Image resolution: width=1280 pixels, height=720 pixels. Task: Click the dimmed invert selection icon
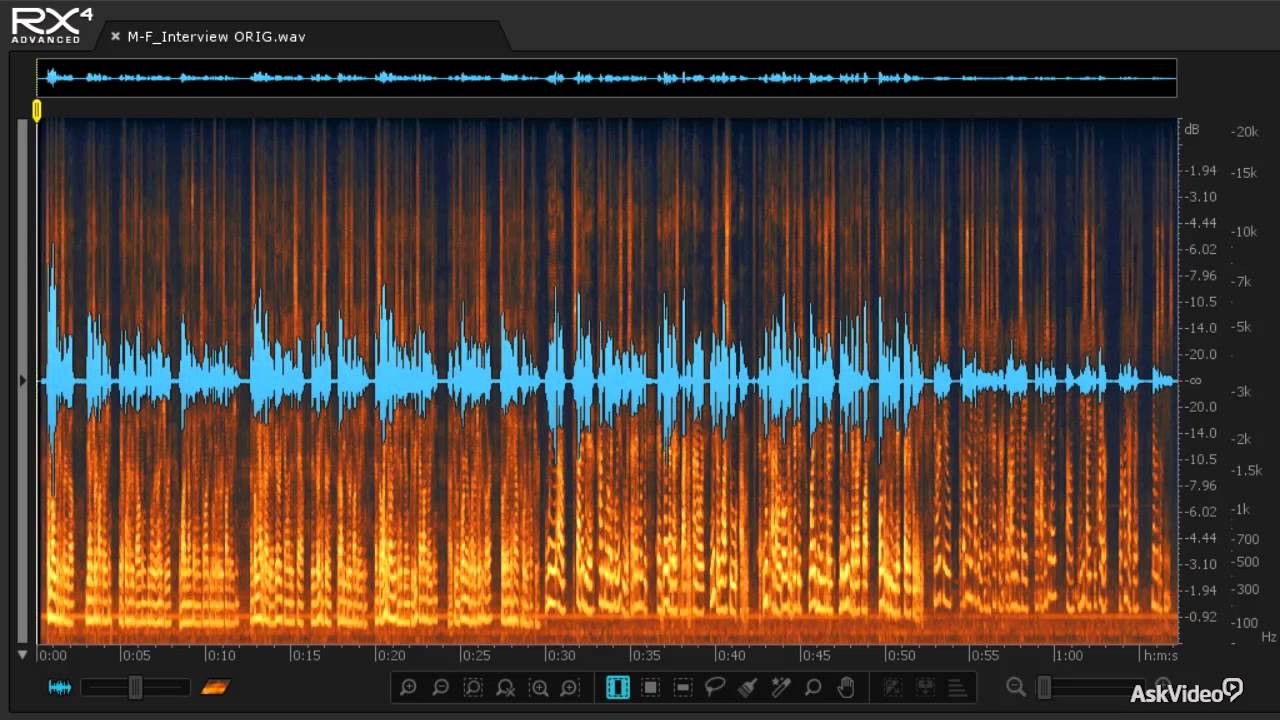point(893,687)
